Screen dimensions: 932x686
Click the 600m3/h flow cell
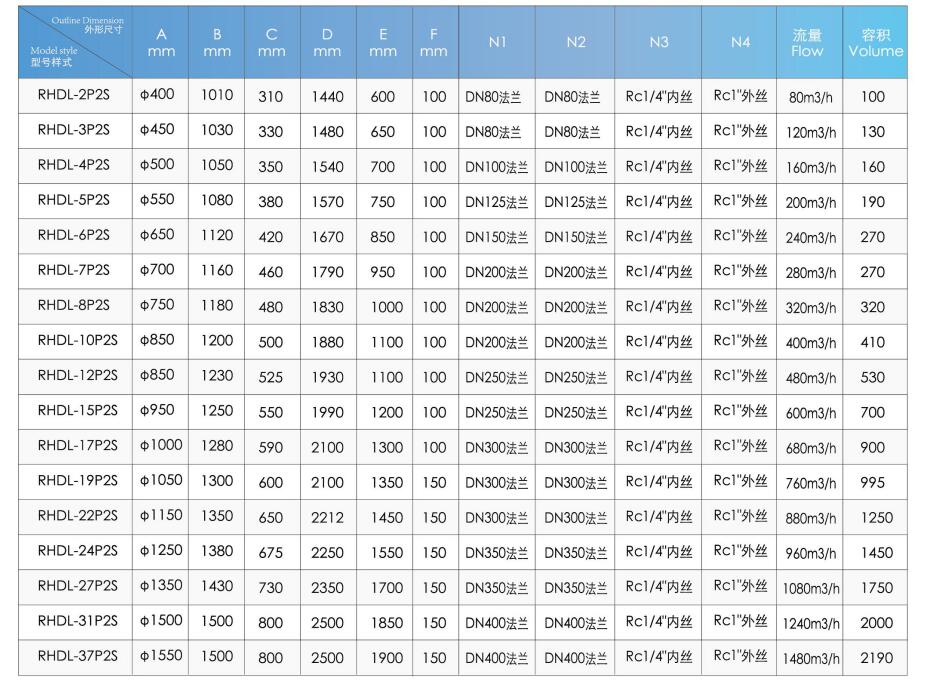pos(811,413)
